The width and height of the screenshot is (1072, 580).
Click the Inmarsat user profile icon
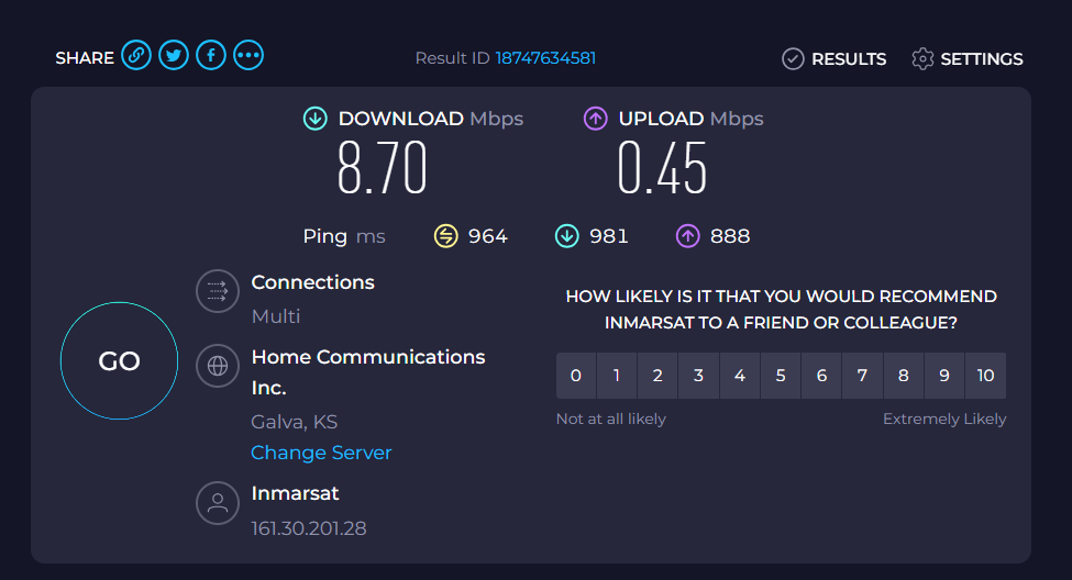point(217,503)
